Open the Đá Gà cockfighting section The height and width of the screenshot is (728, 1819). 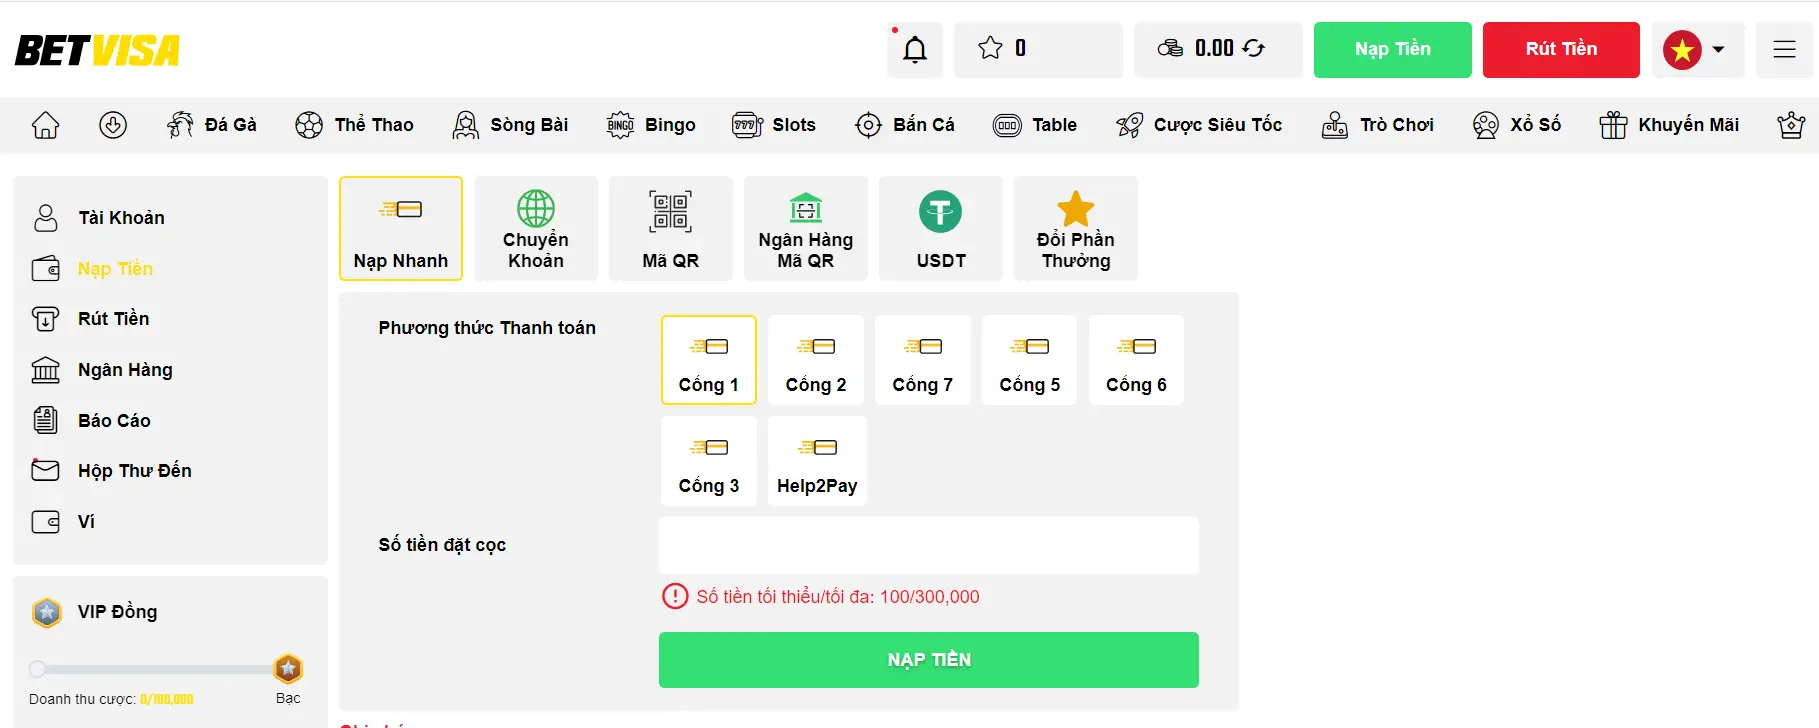[212, 125]
